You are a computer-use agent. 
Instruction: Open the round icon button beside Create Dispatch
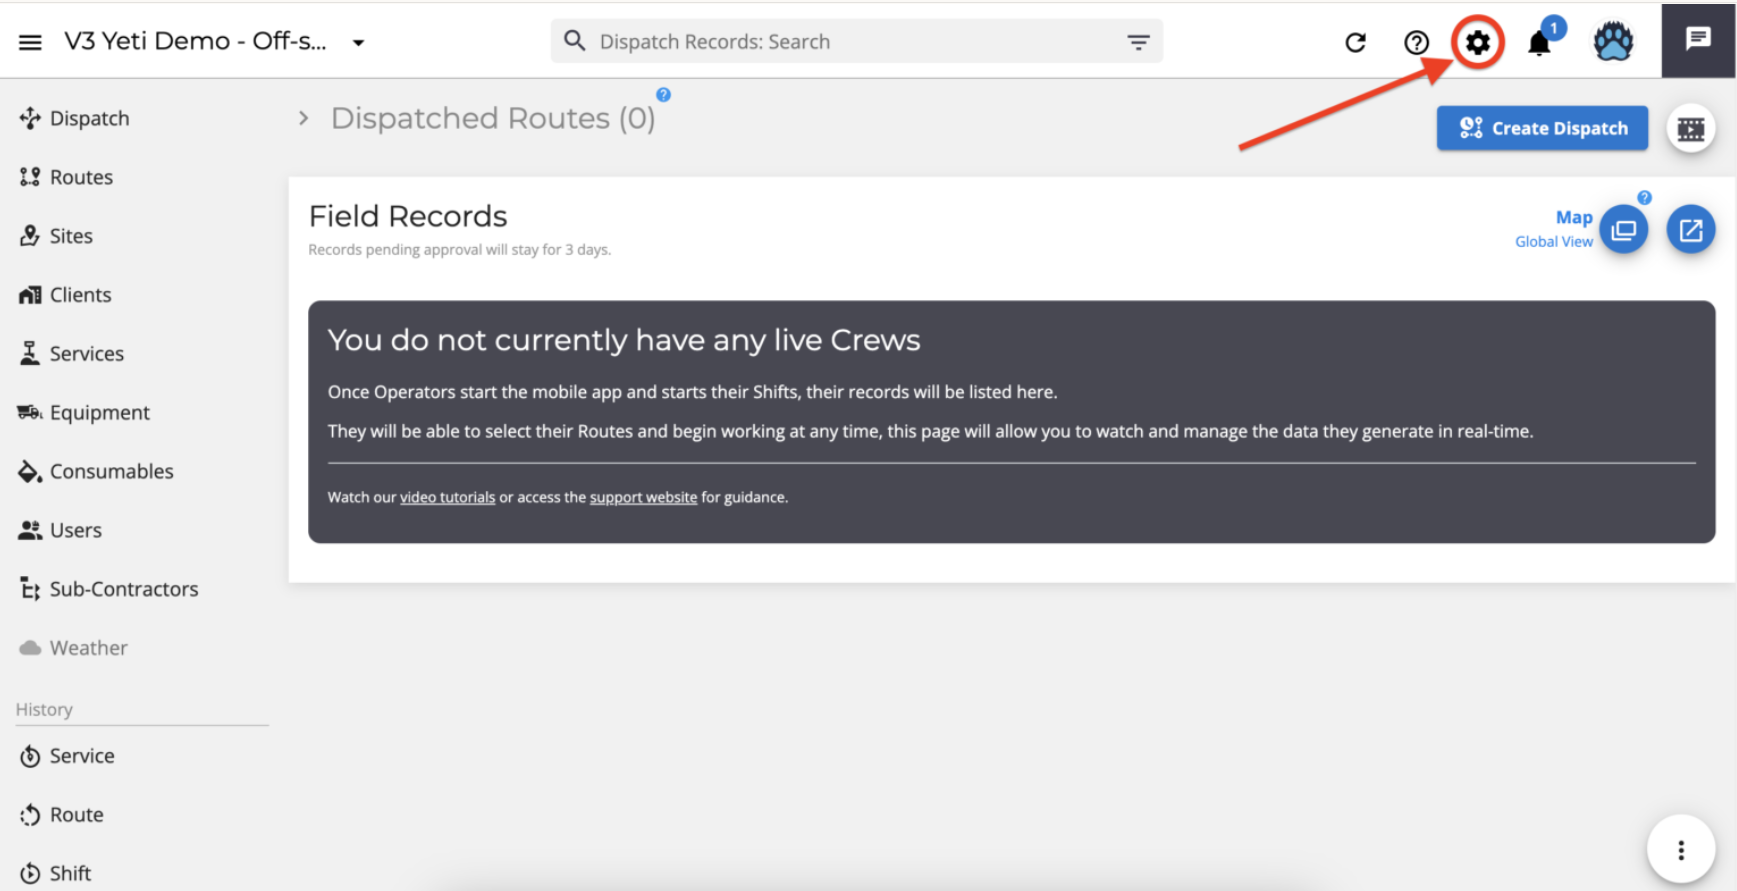pos(1691,128)
